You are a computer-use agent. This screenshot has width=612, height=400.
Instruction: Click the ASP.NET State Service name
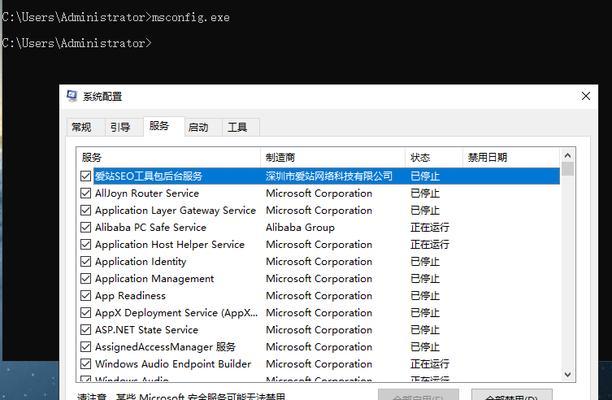coord(147,330)
